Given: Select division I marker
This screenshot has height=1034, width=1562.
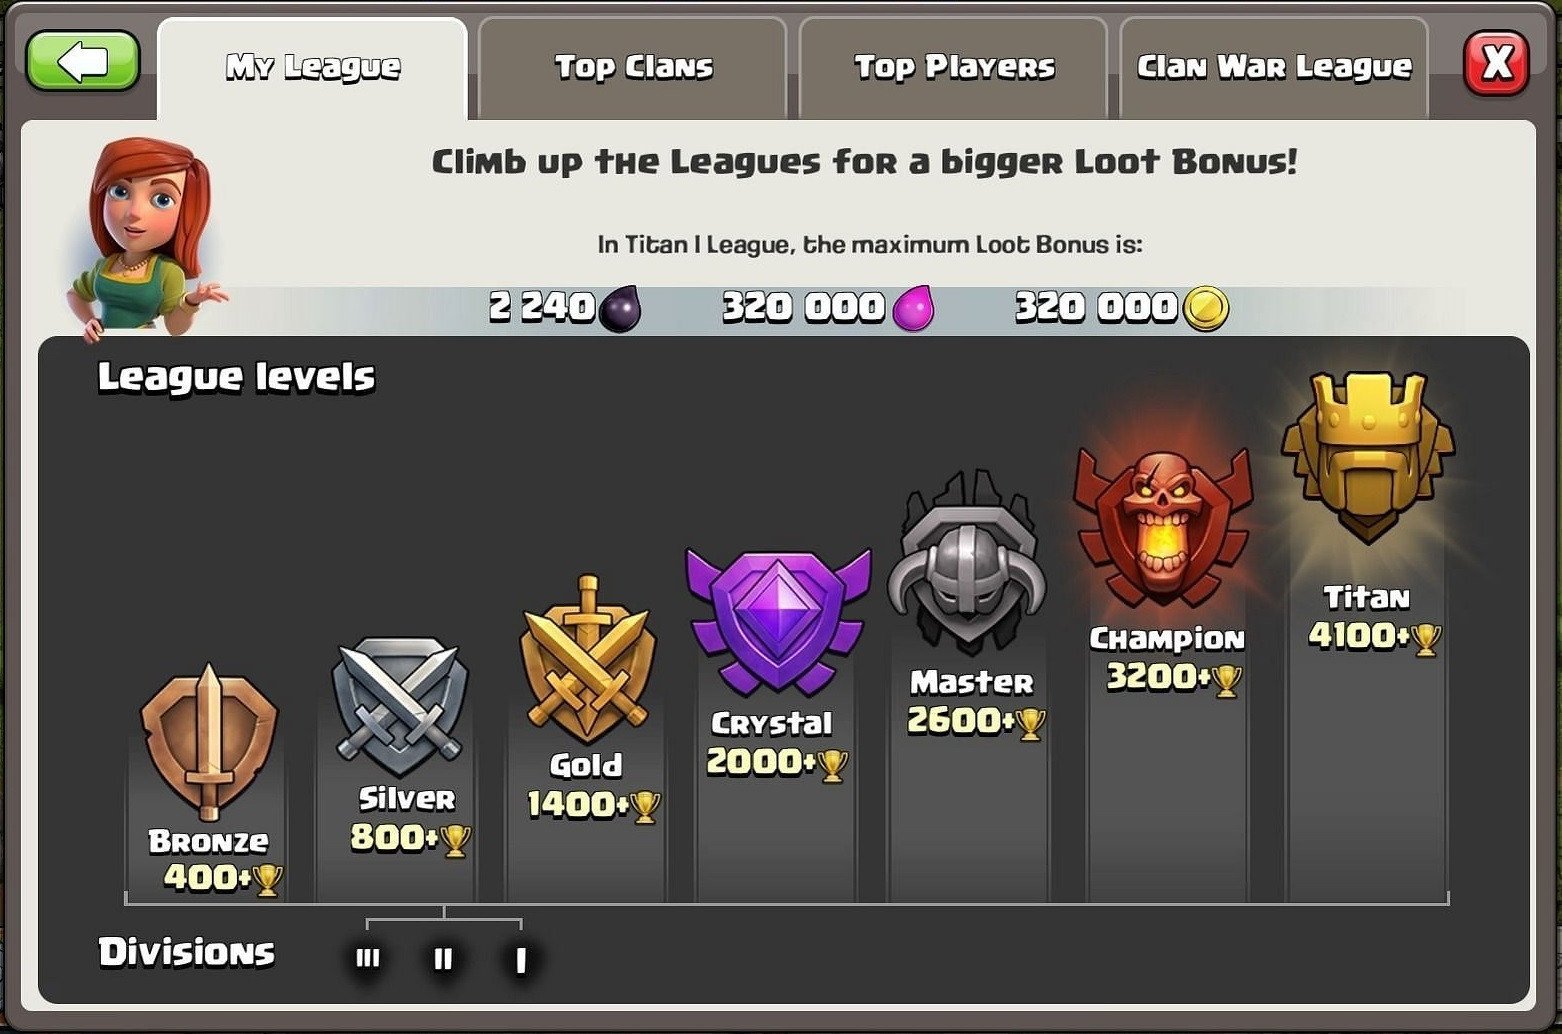Looking at the screenshot, I should click(520, 960).
